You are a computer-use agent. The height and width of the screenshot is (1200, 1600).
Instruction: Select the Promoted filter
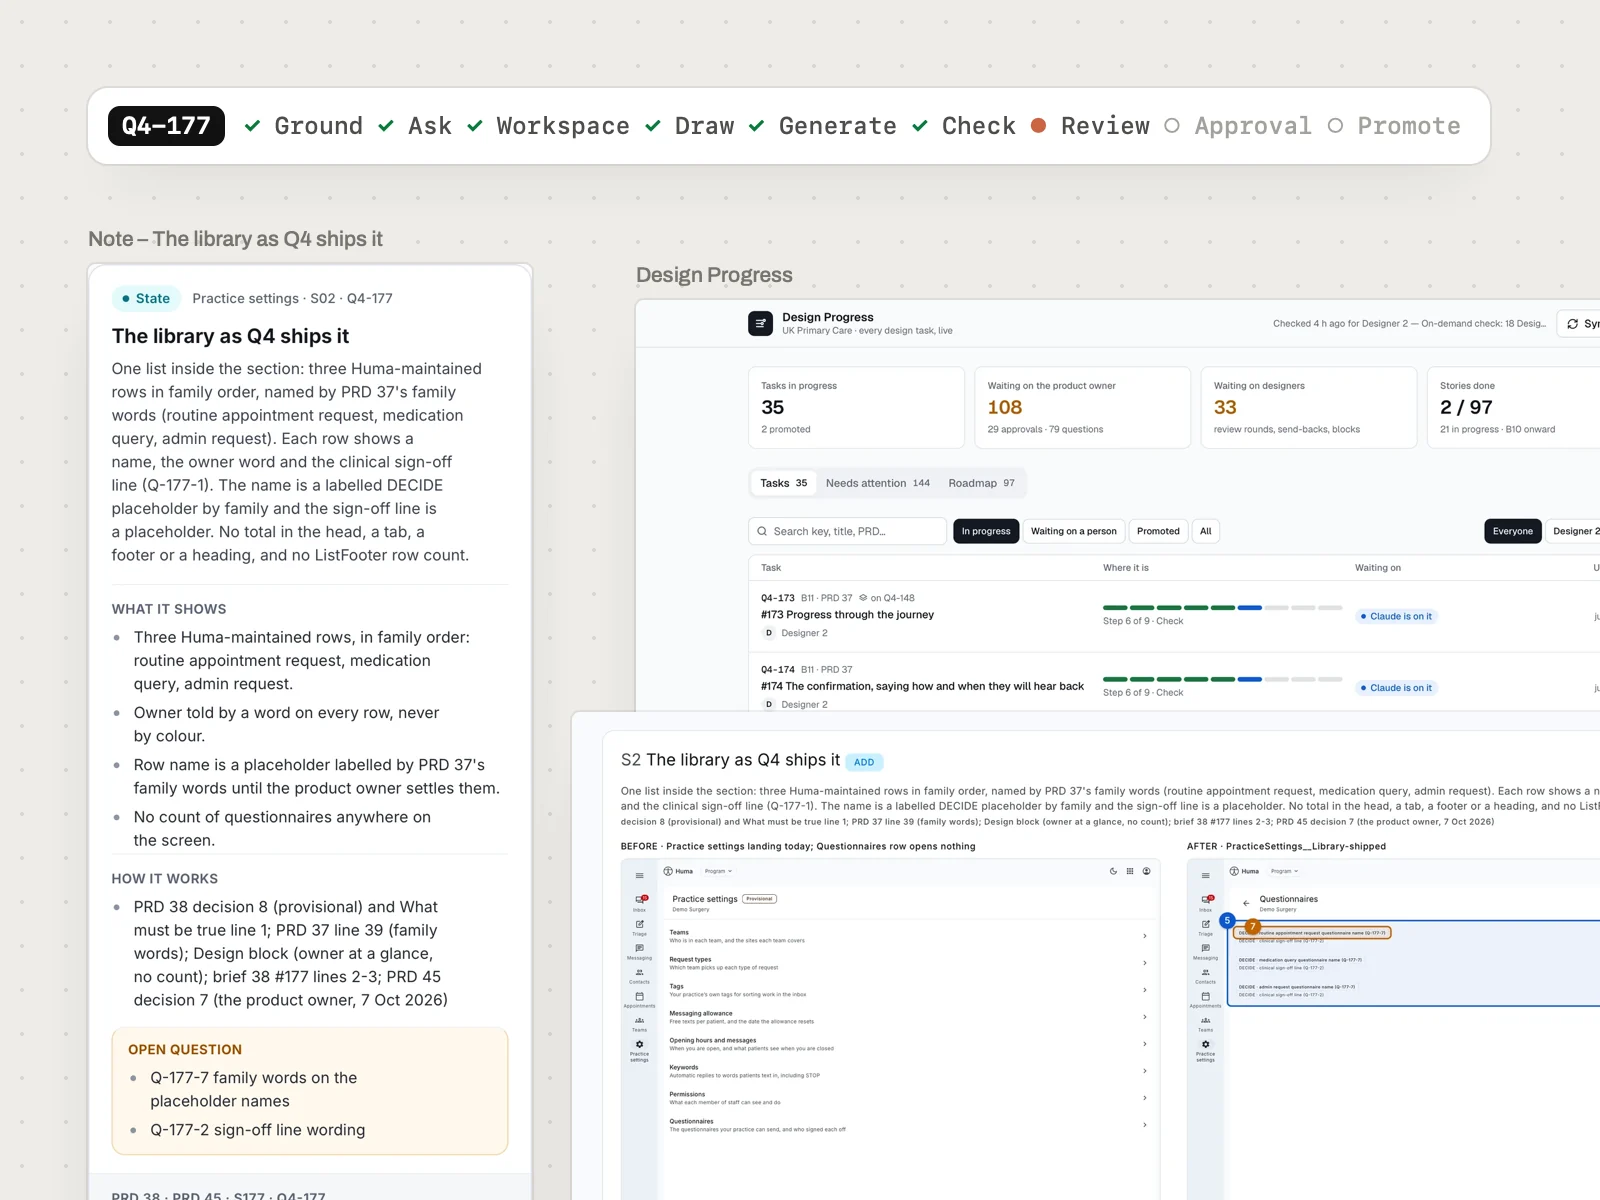[x=1158, y=531]
